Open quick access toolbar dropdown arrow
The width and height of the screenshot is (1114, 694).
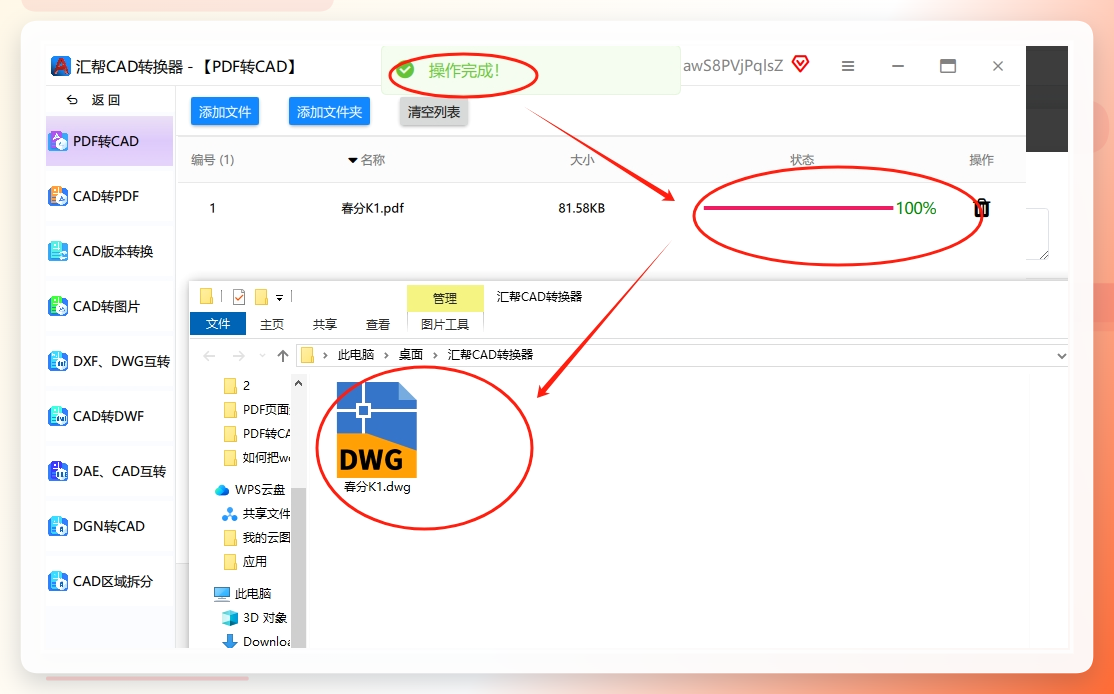pyautogui.click(x=280, y=298)
